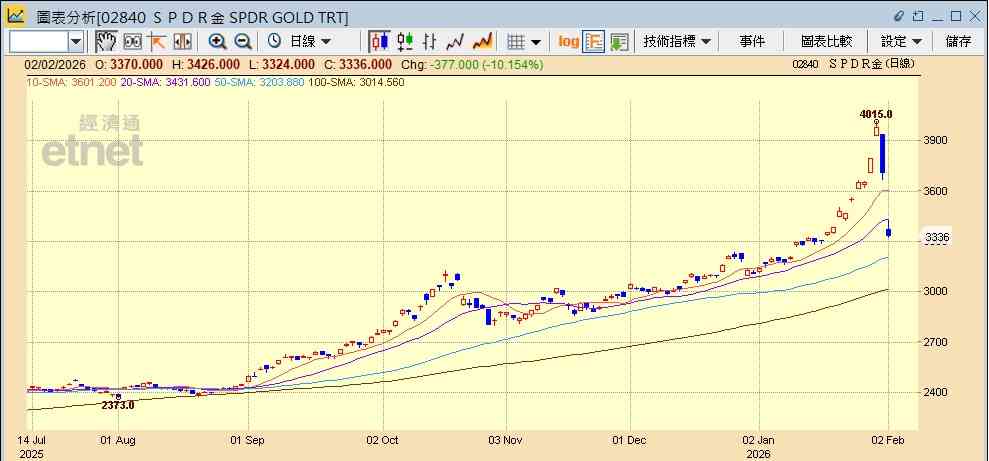Select the line chart style
Image resolution: width=989 pixels, height=461 pixels.
[455, 42]
